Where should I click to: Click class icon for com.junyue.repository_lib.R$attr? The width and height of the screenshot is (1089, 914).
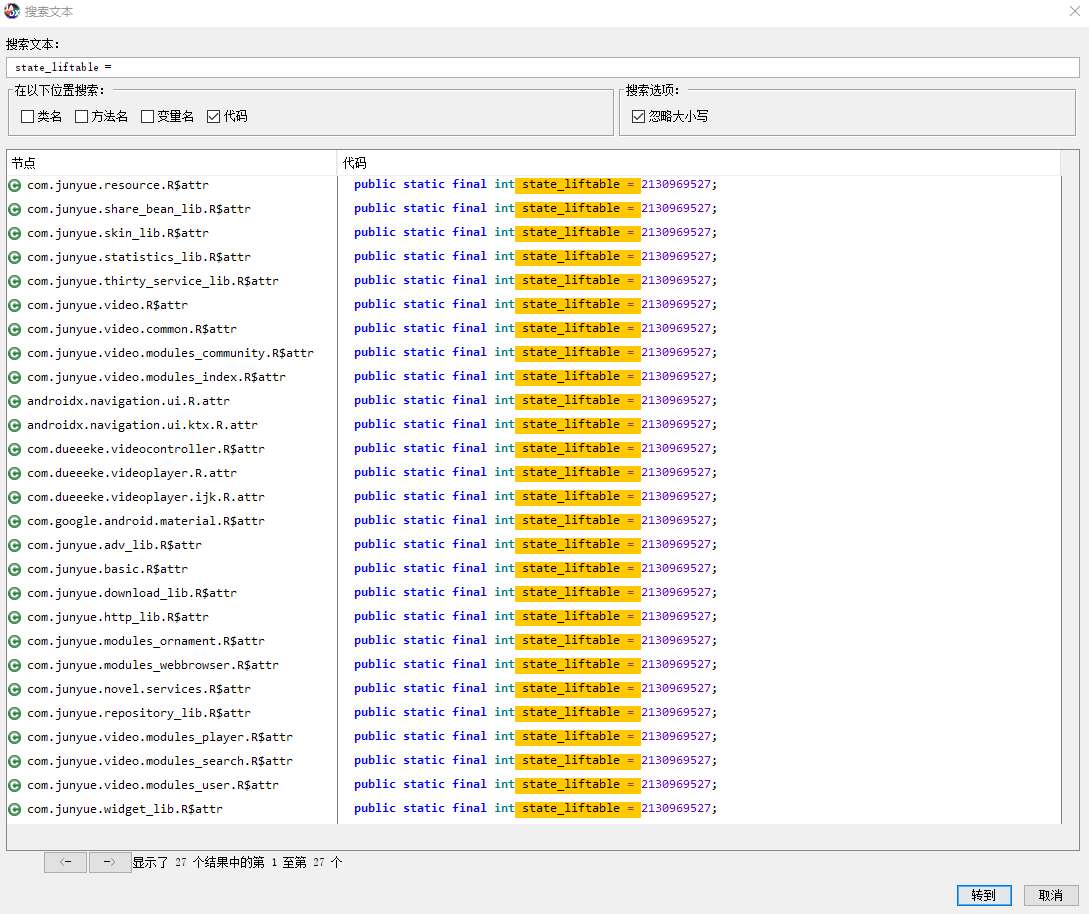coord(15,713)
